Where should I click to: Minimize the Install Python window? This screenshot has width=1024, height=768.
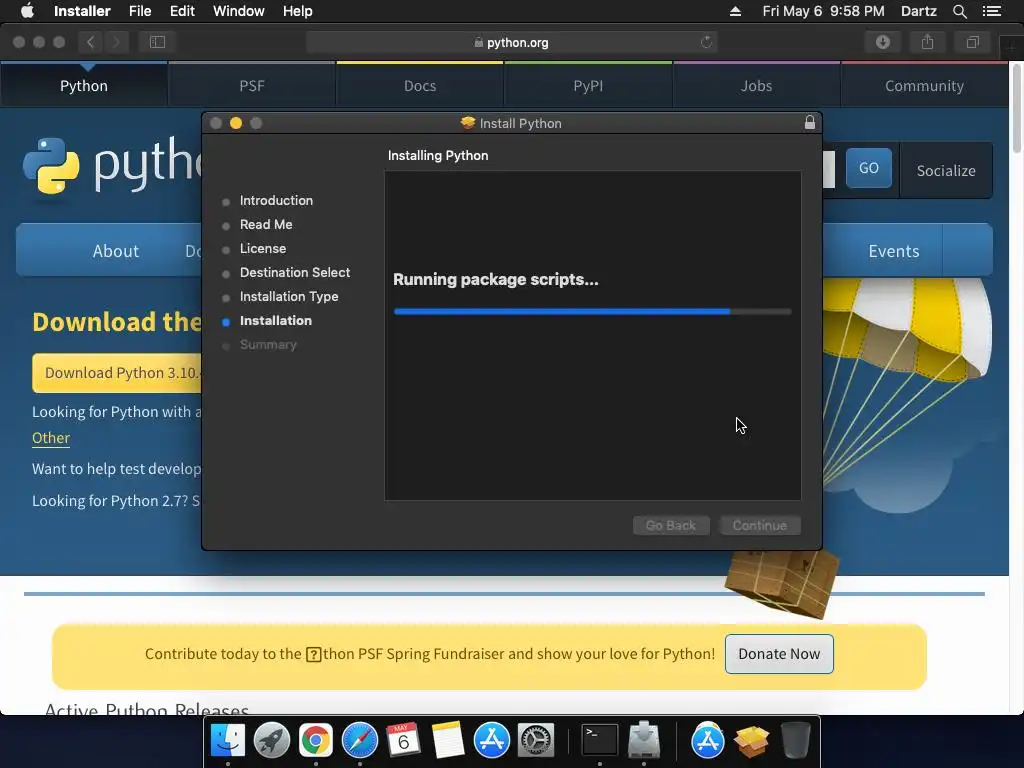[x=236, y=123]
